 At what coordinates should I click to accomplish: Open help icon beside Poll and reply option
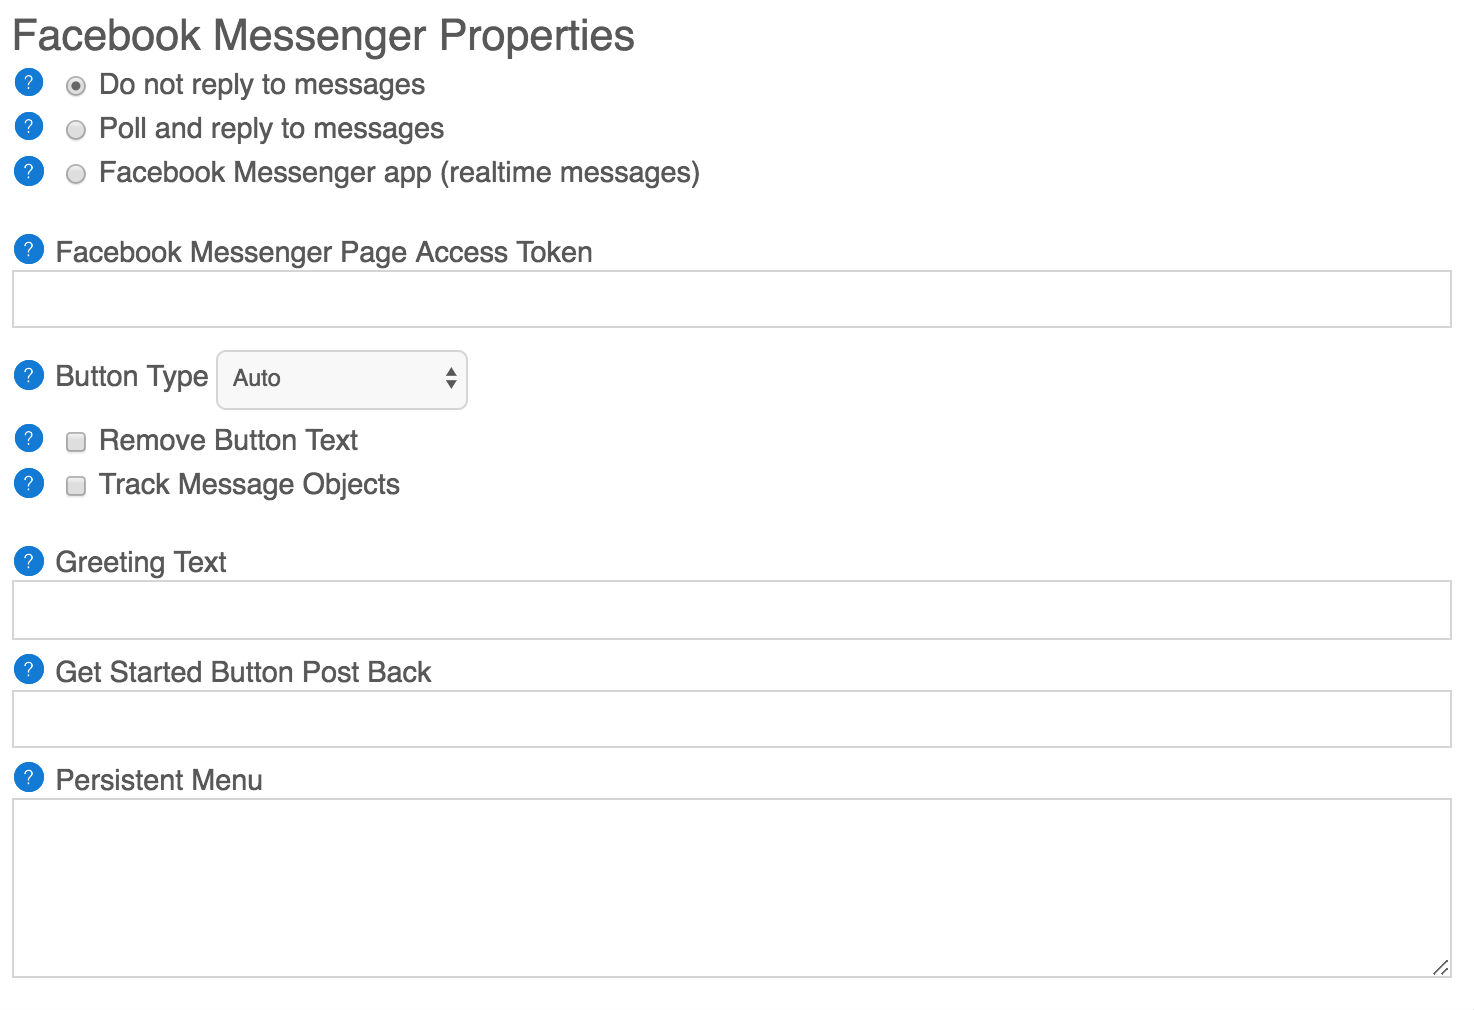coord(29,126)
